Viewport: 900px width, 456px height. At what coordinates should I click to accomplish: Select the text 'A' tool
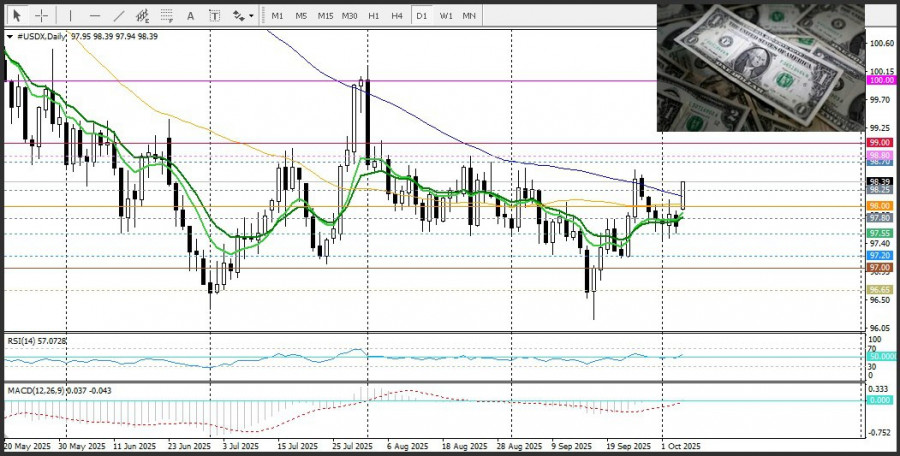pos(192,16)
